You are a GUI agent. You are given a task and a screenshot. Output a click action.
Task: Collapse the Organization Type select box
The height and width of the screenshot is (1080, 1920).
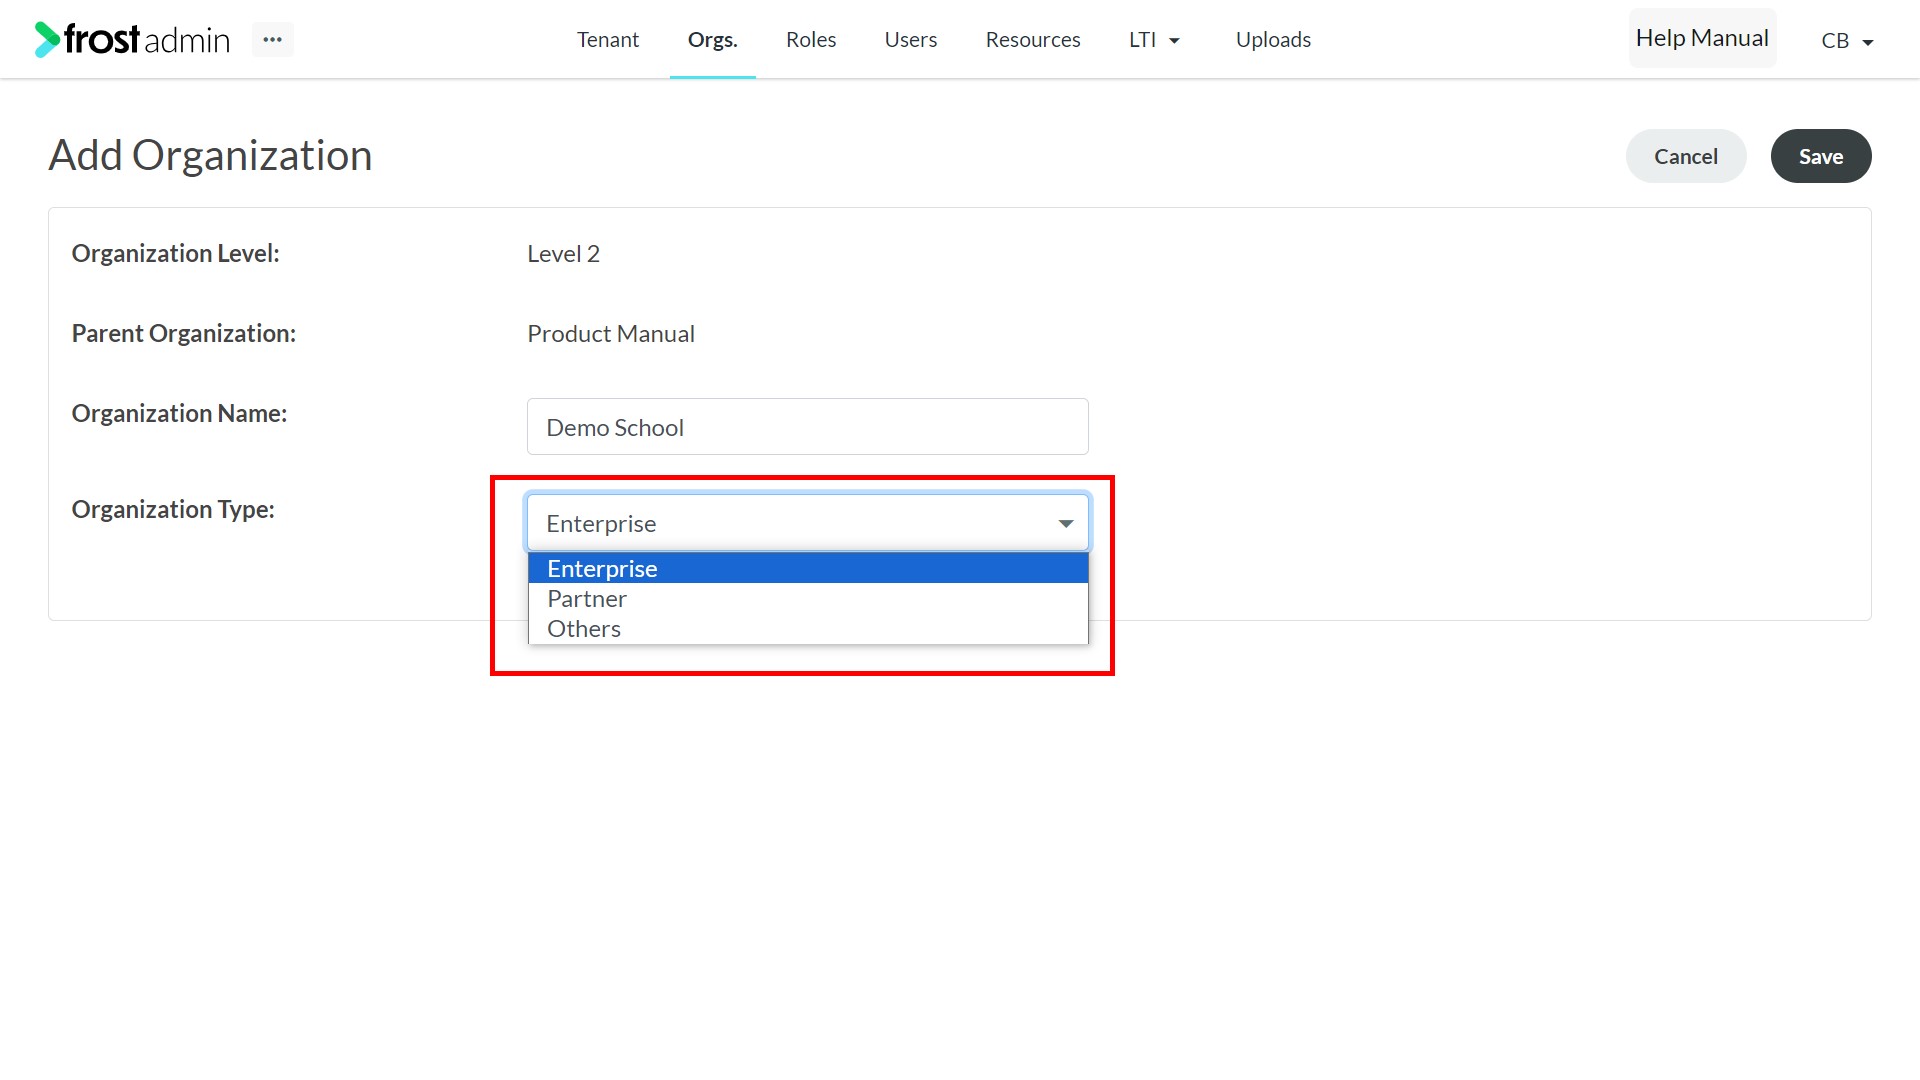807,523
